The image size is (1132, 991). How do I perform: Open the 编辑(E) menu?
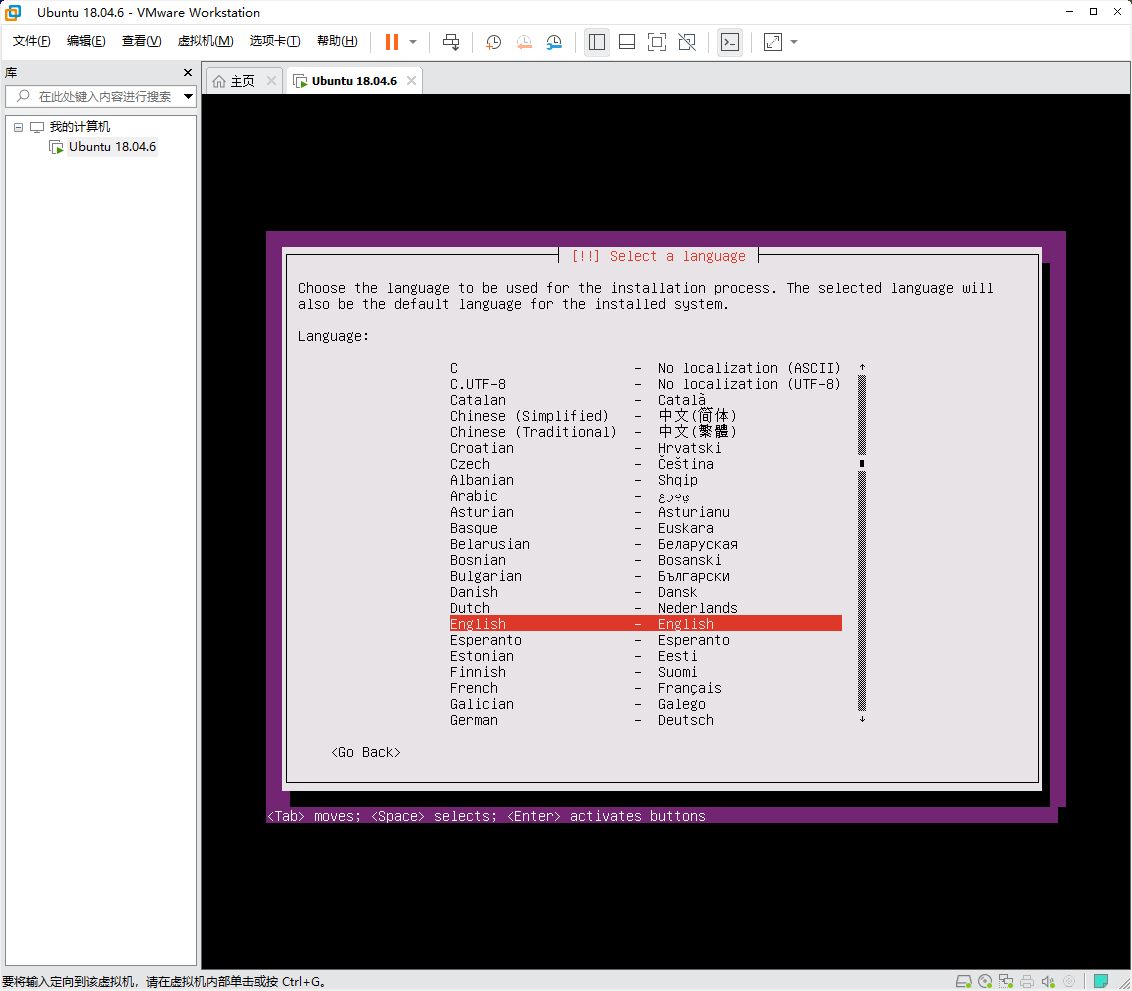(86, 41)
